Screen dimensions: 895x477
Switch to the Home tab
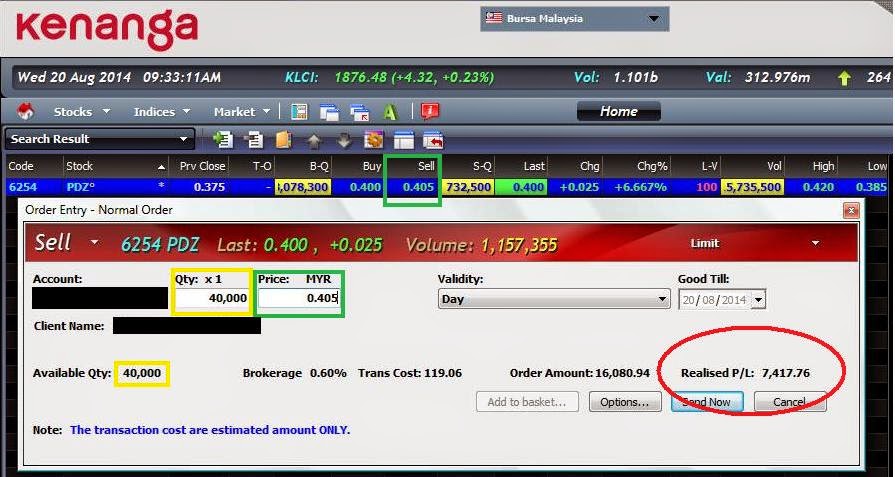coord(619,111)
